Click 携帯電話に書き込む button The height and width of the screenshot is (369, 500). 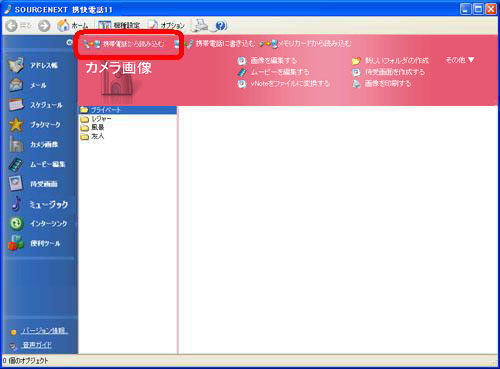pyautogui.click(x=215, y=44)
